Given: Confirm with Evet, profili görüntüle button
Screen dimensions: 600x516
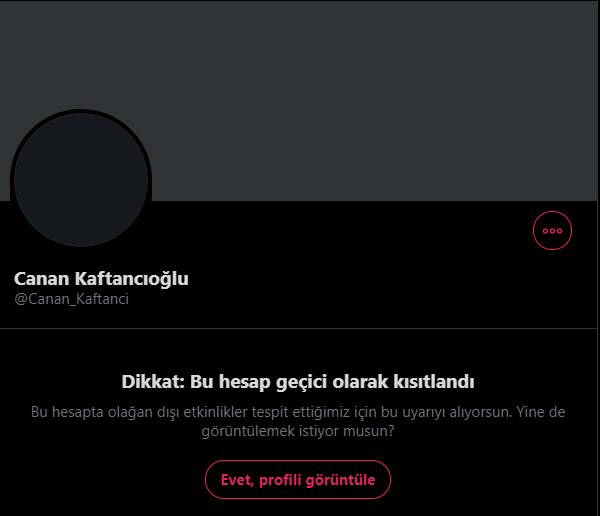Looking at the screenshot, I should pyautogui.click(x=298, y=480).
